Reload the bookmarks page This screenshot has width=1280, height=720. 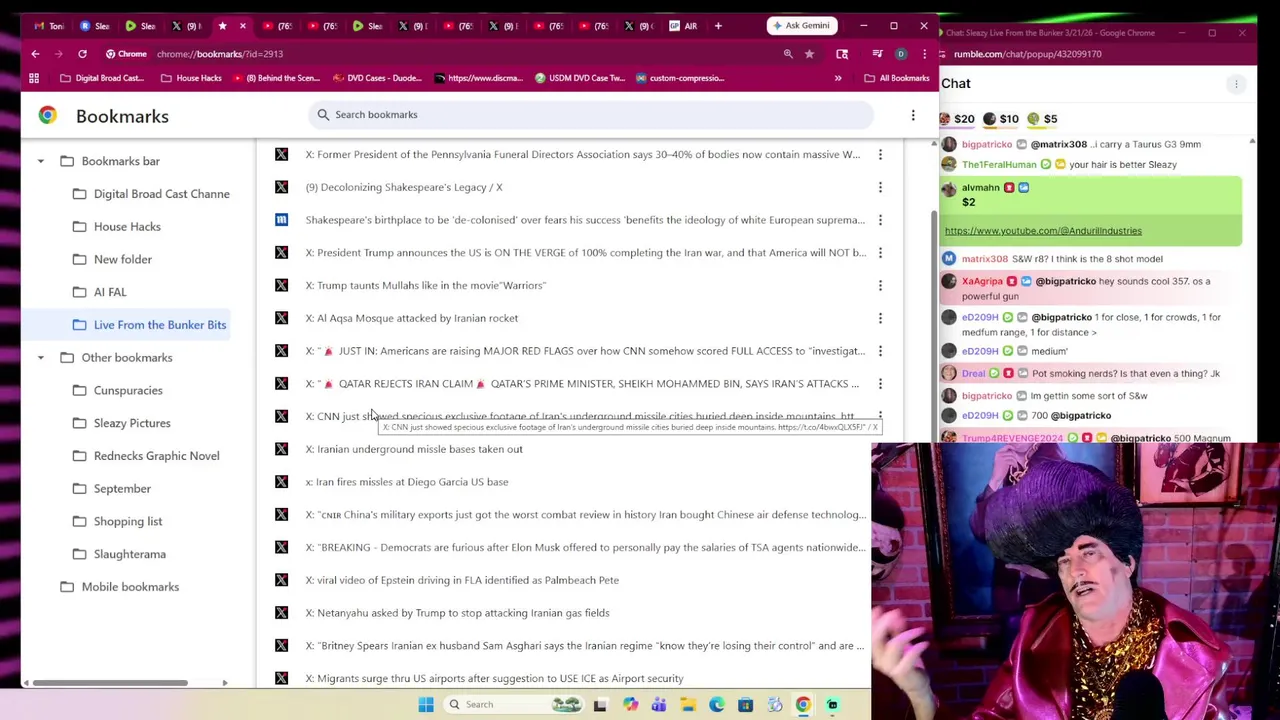[x=82, y=54]
